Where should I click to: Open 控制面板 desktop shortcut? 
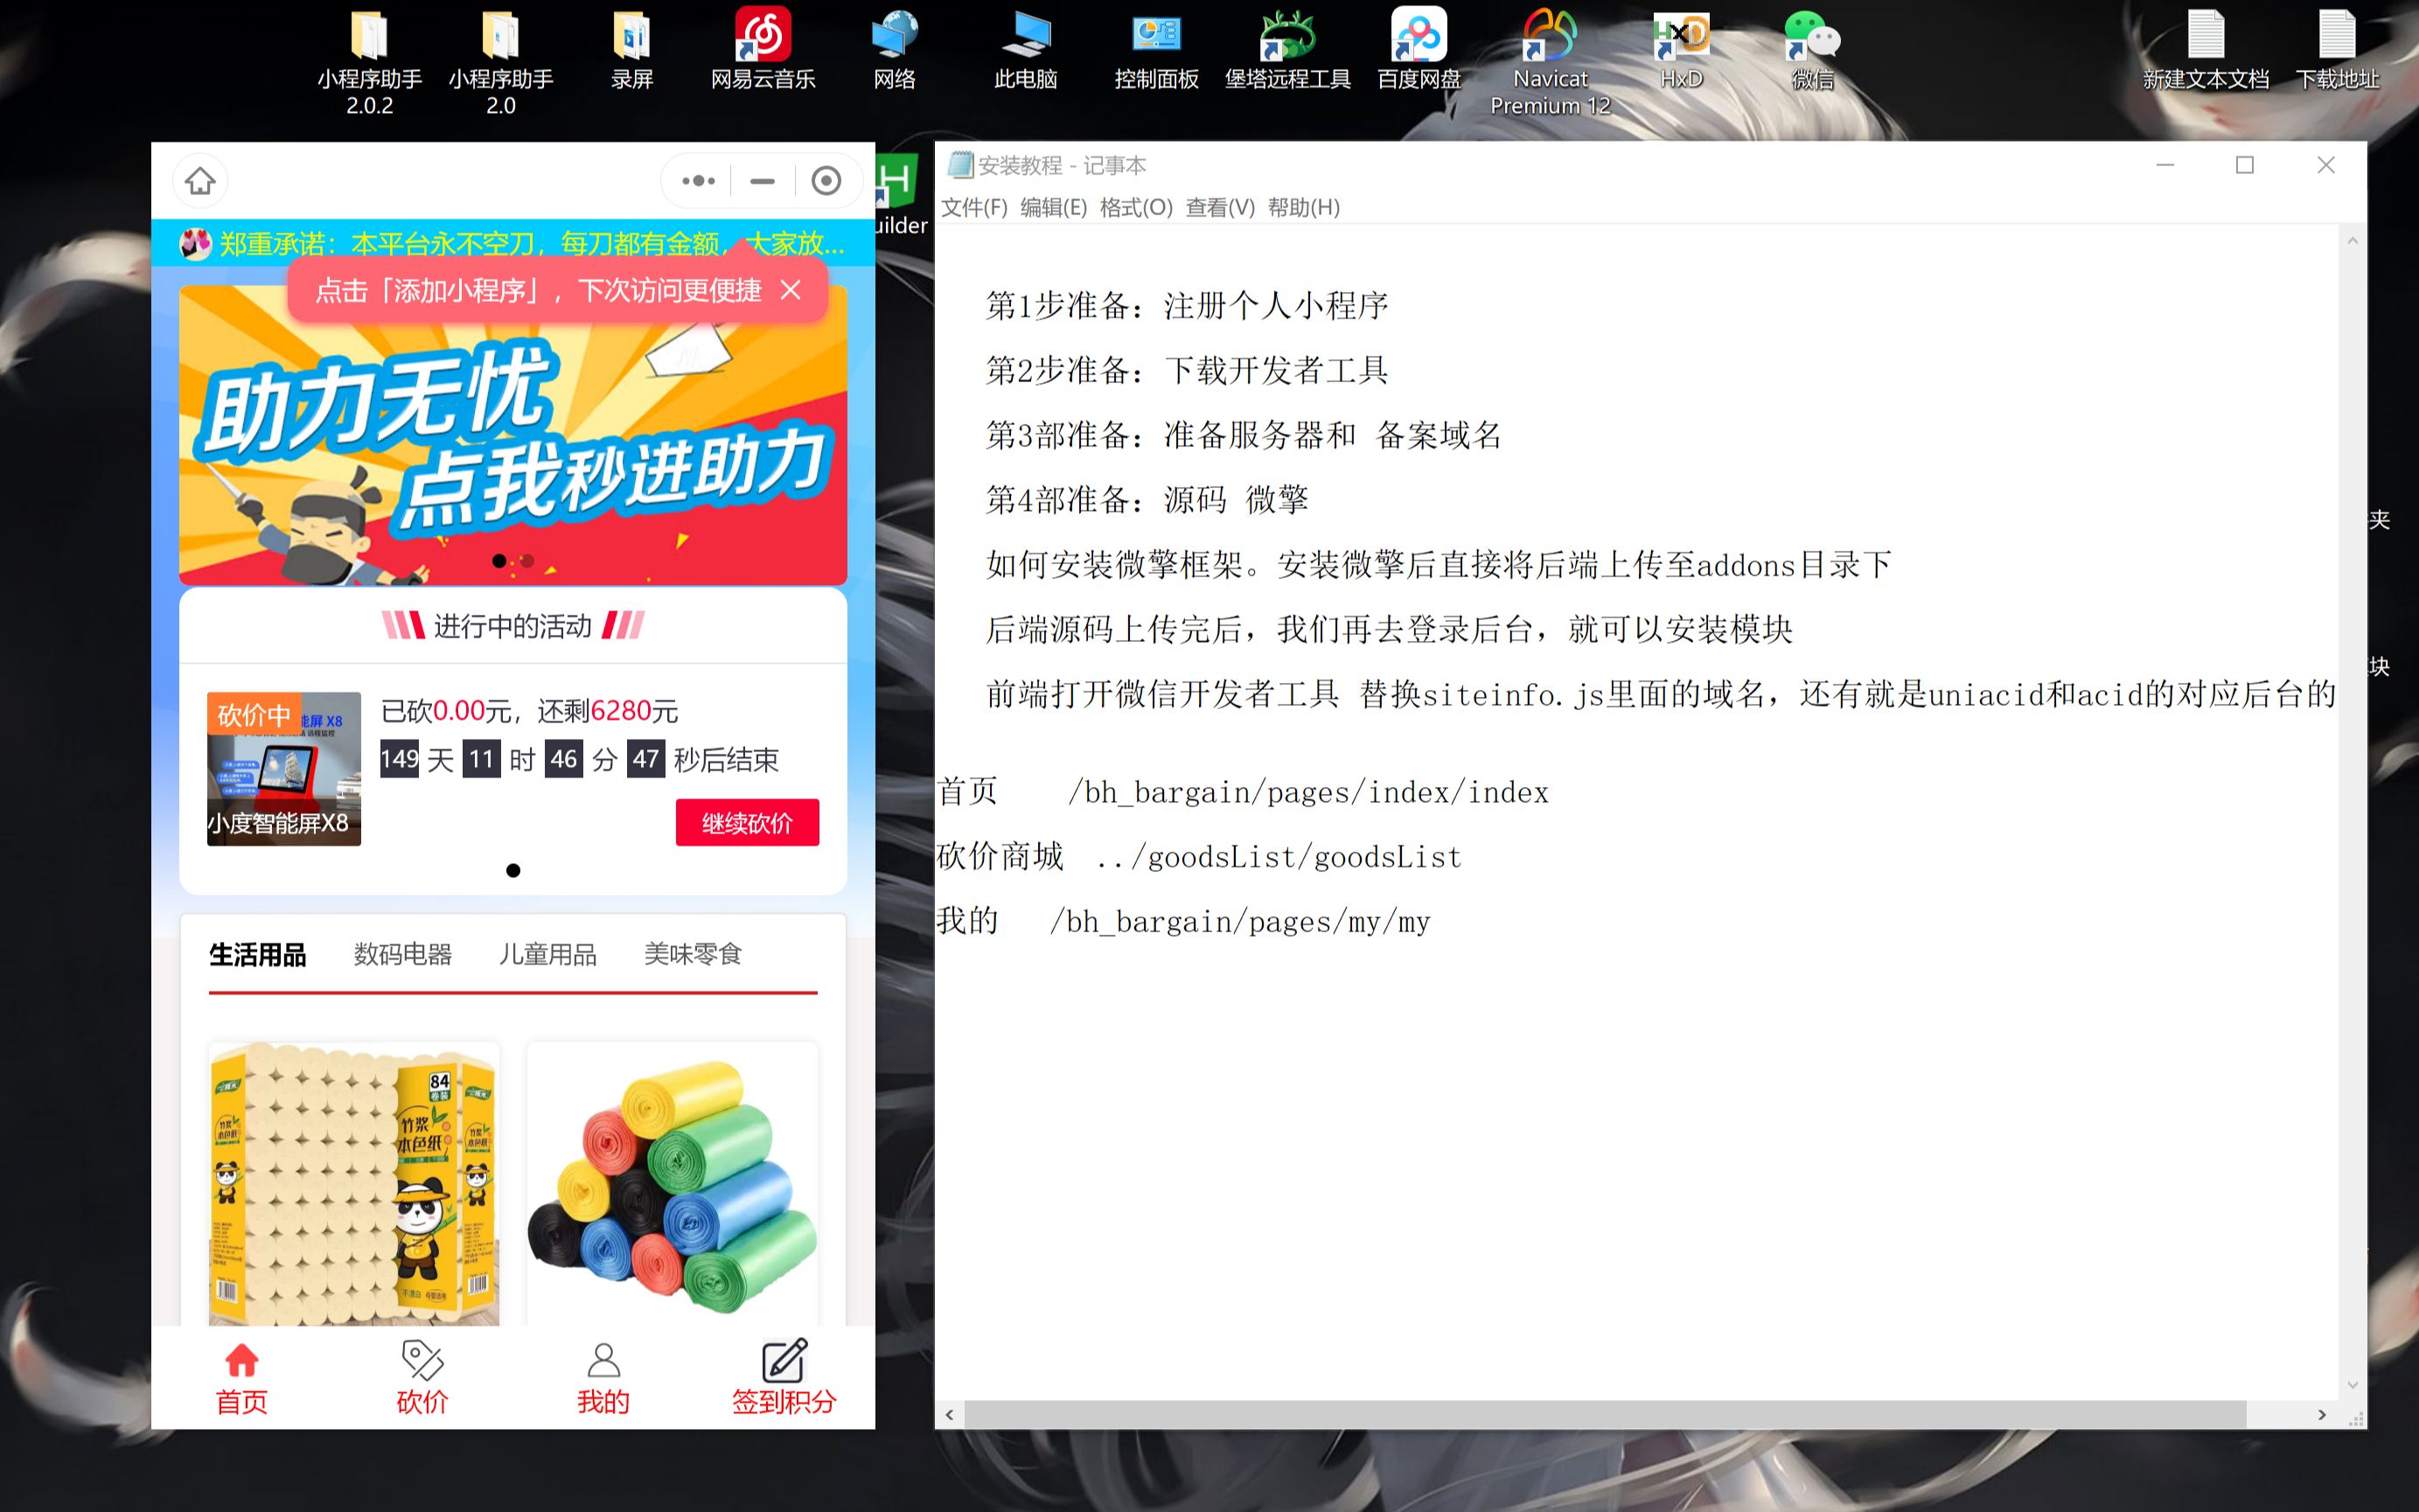click(x=1156, y=50)
